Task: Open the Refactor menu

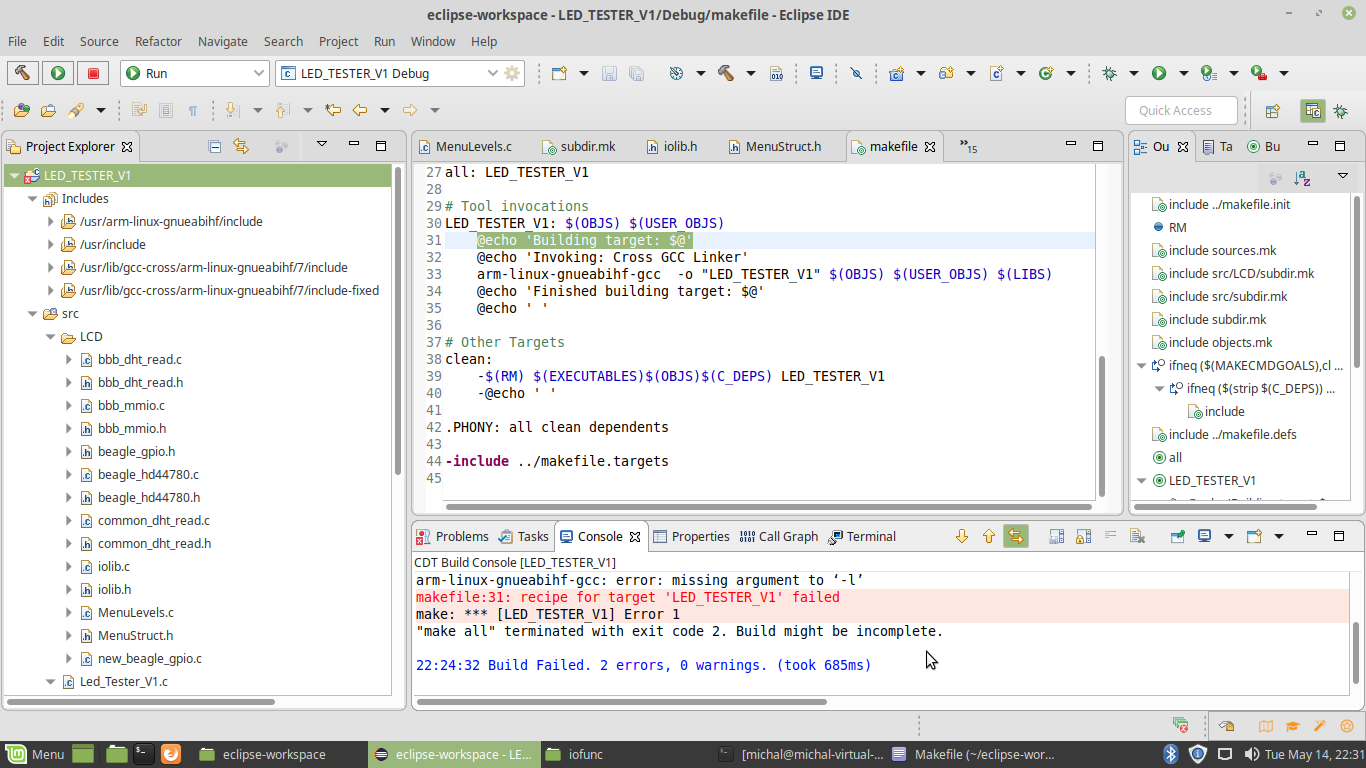Action: (x=158, y=41)
